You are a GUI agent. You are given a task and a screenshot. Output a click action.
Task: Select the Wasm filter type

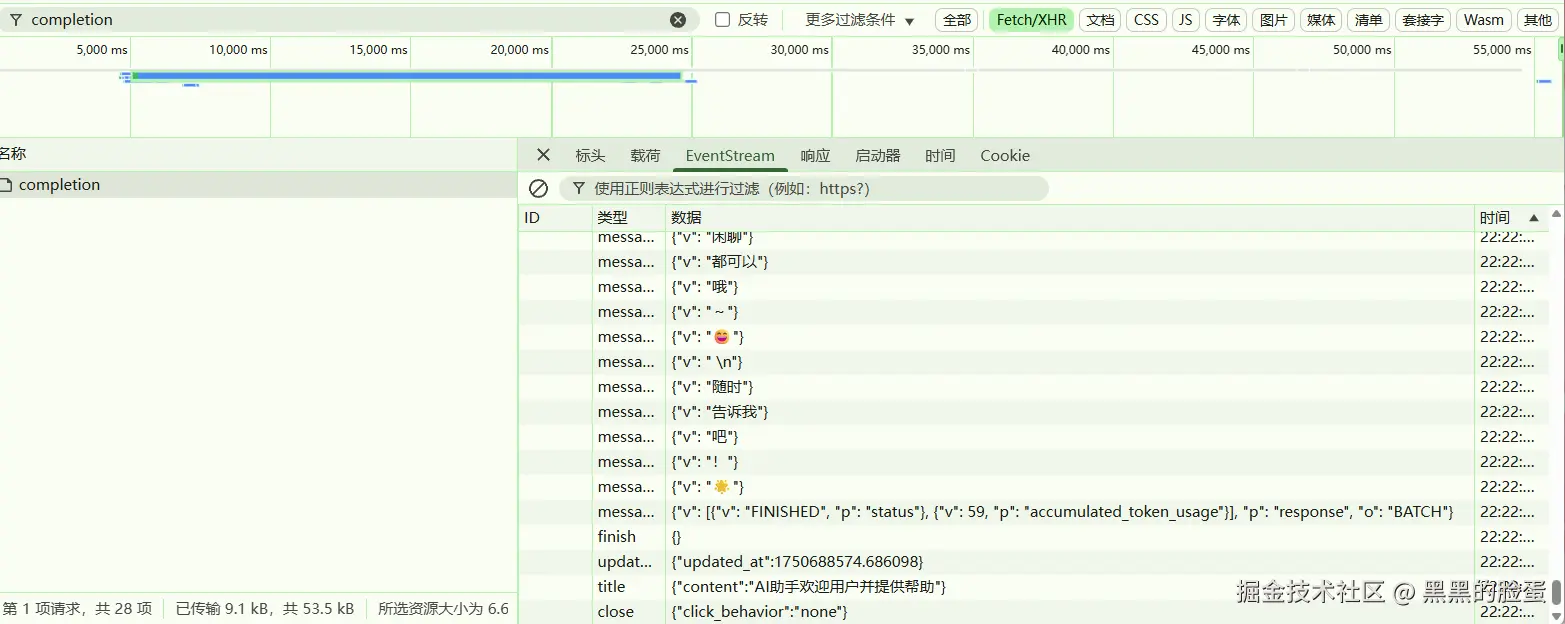(1483, 20)
